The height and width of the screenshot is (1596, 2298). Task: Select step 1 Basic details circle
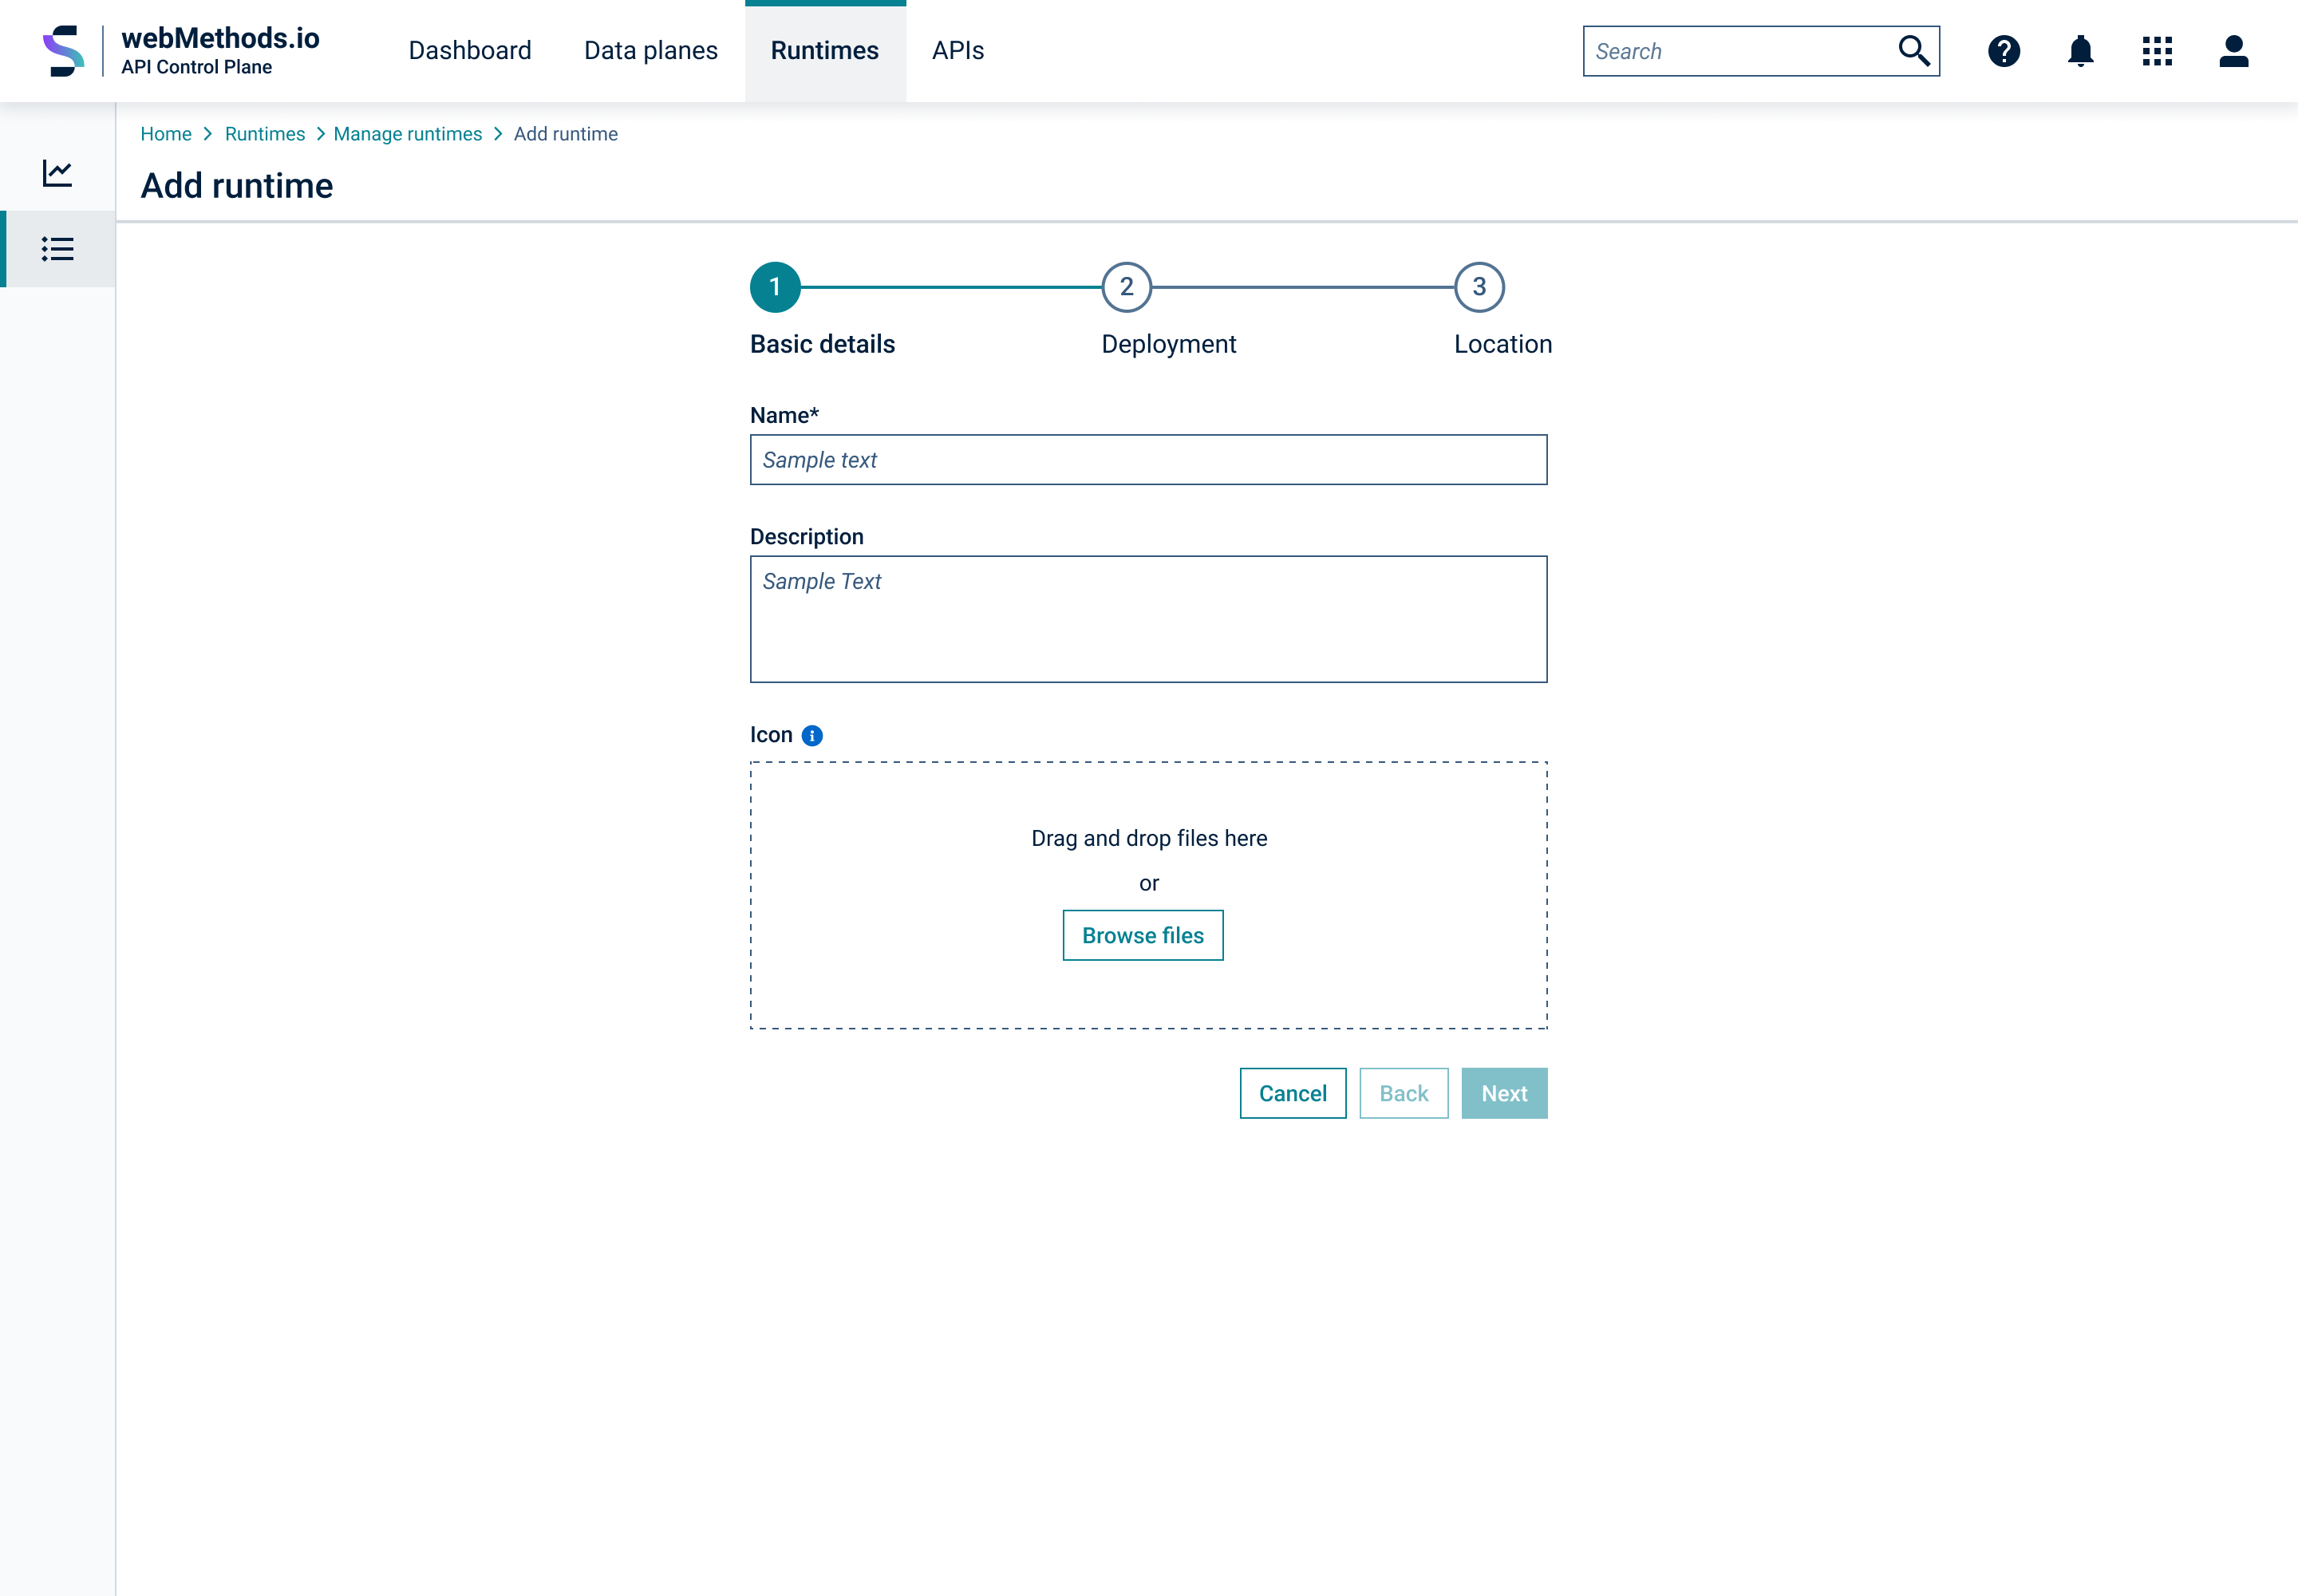point(775,287)
